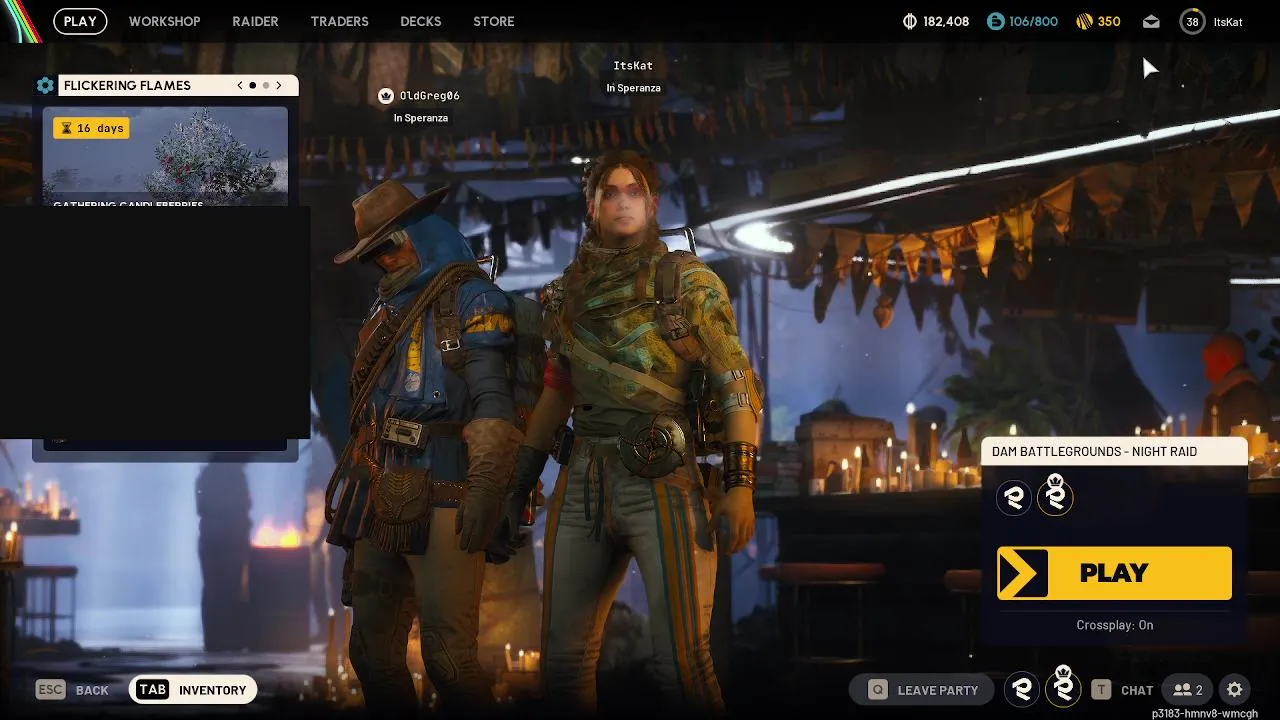
Task: Open the STORE tab
Action: [x=494, y=21]
